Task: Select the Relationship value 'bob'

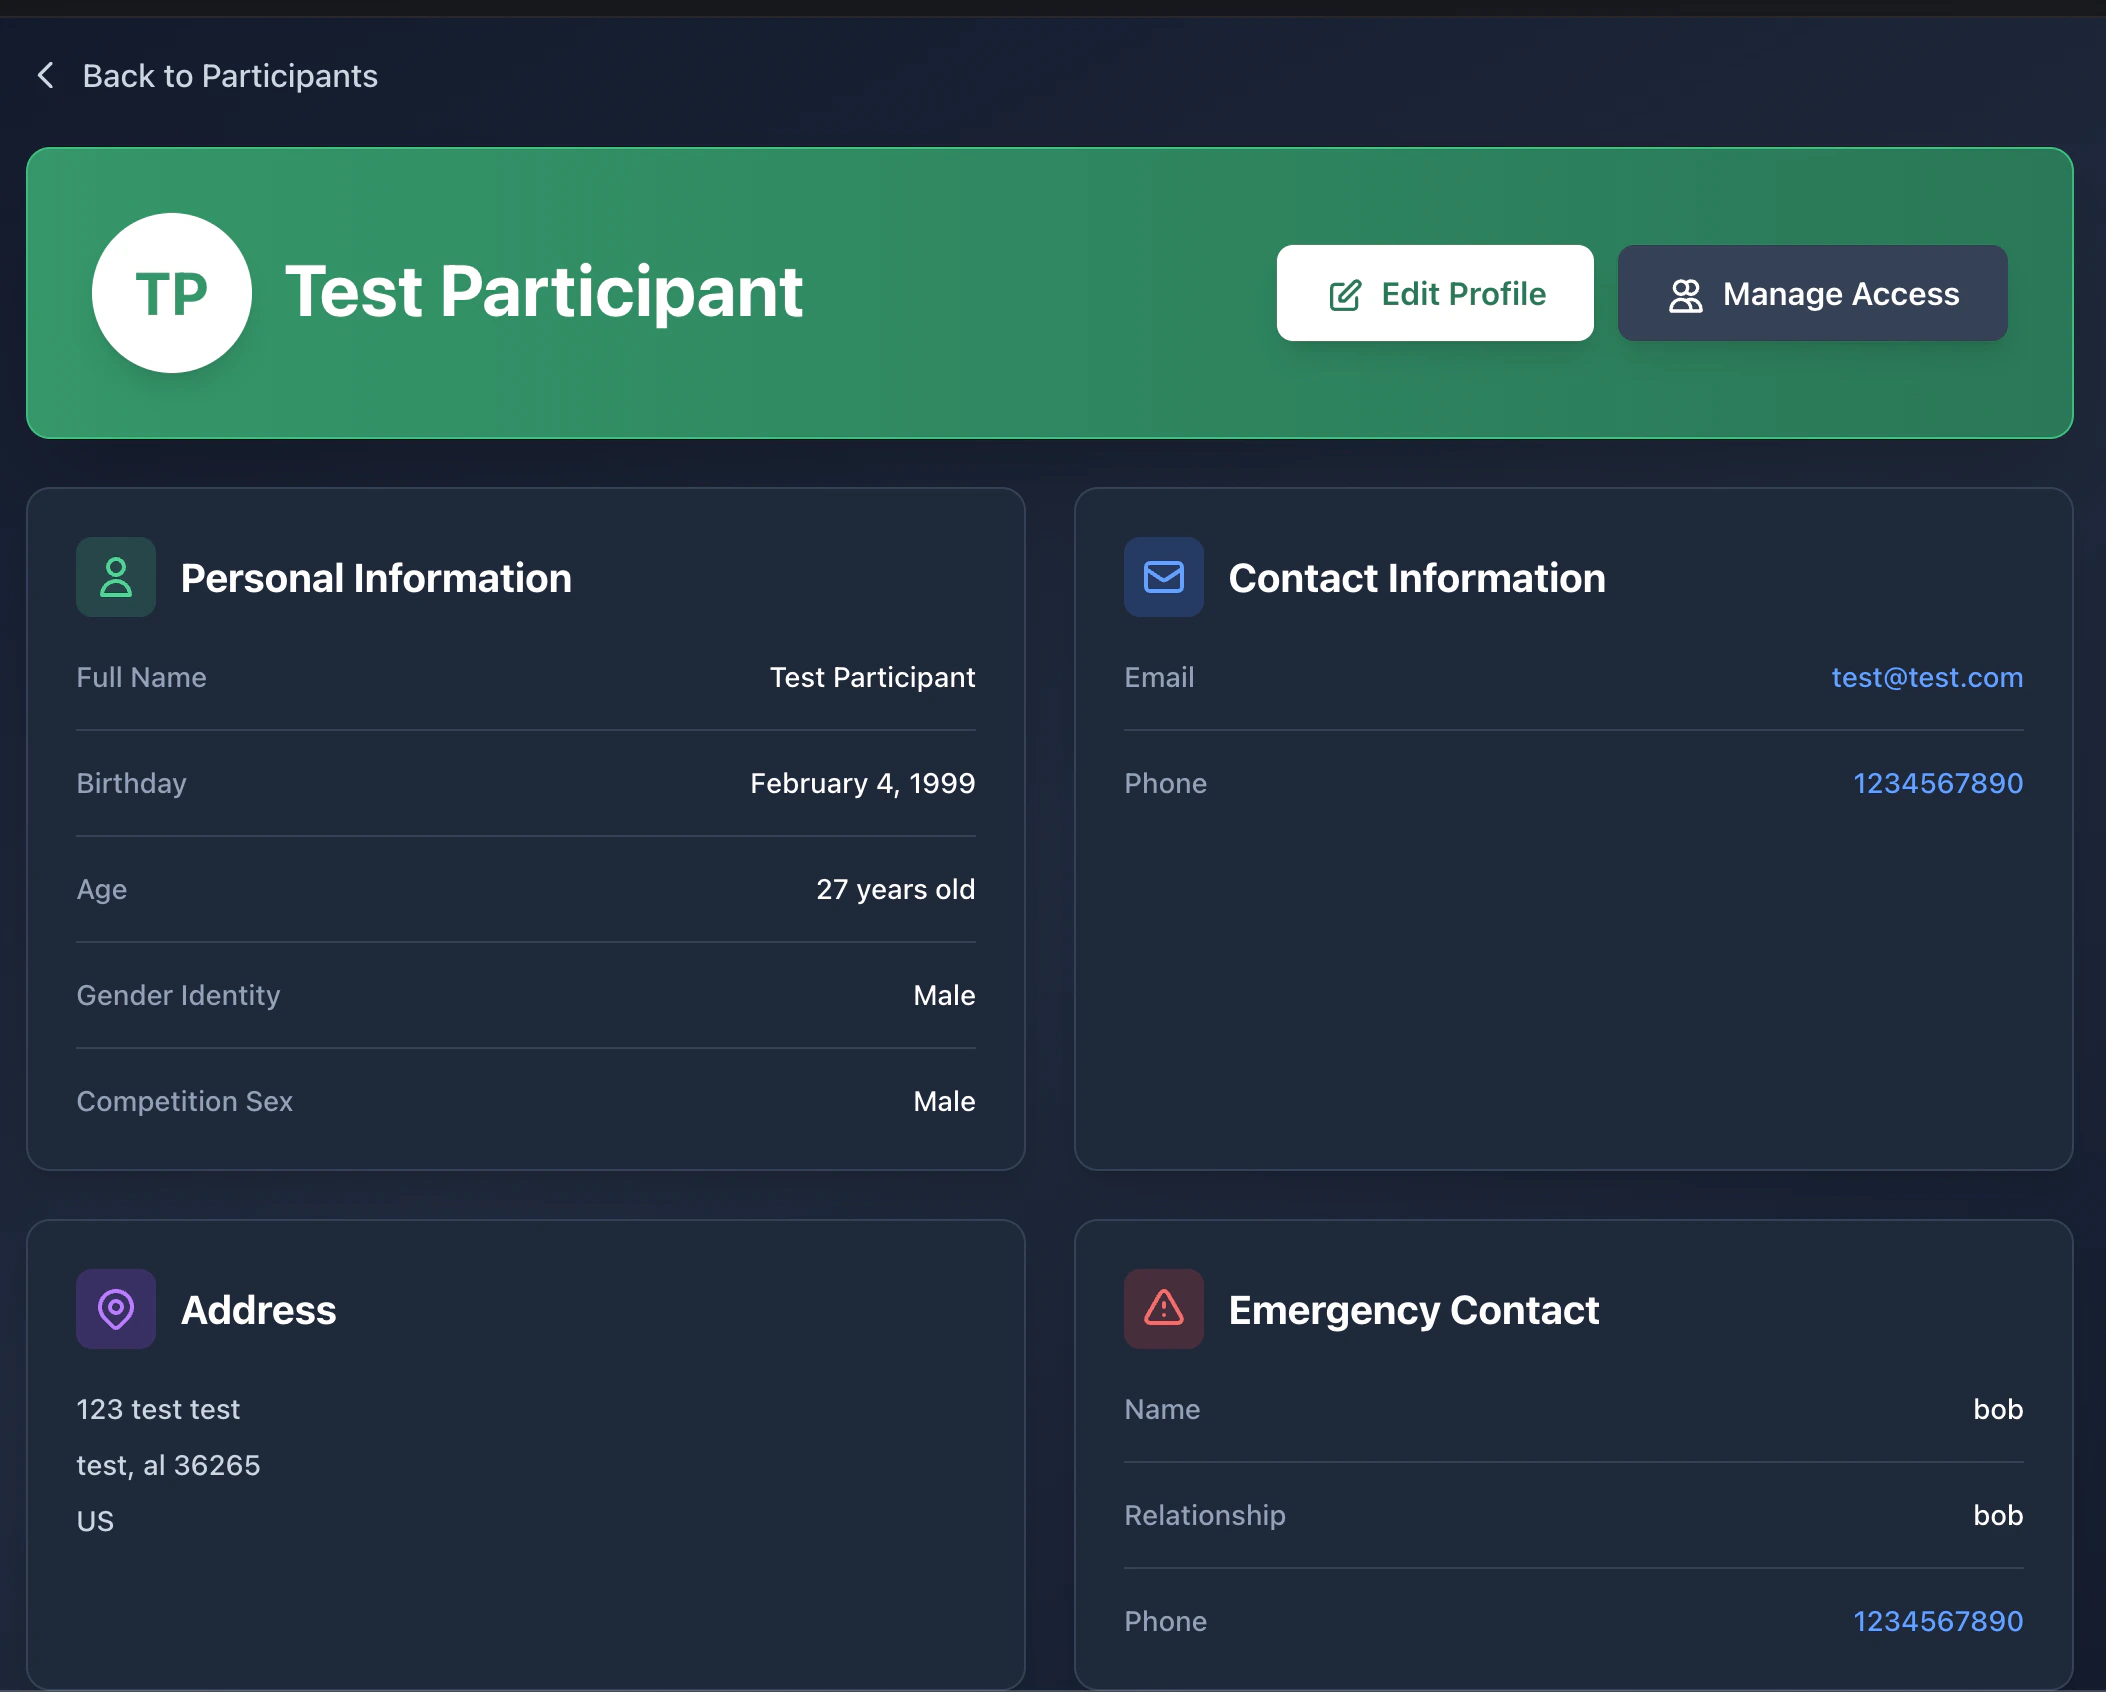Action: pyautogui.click(x=1998, y=1515)
